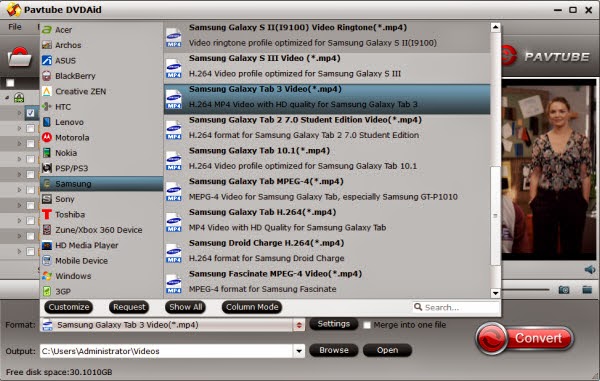Choose the Sony category

tap(101, 199)
